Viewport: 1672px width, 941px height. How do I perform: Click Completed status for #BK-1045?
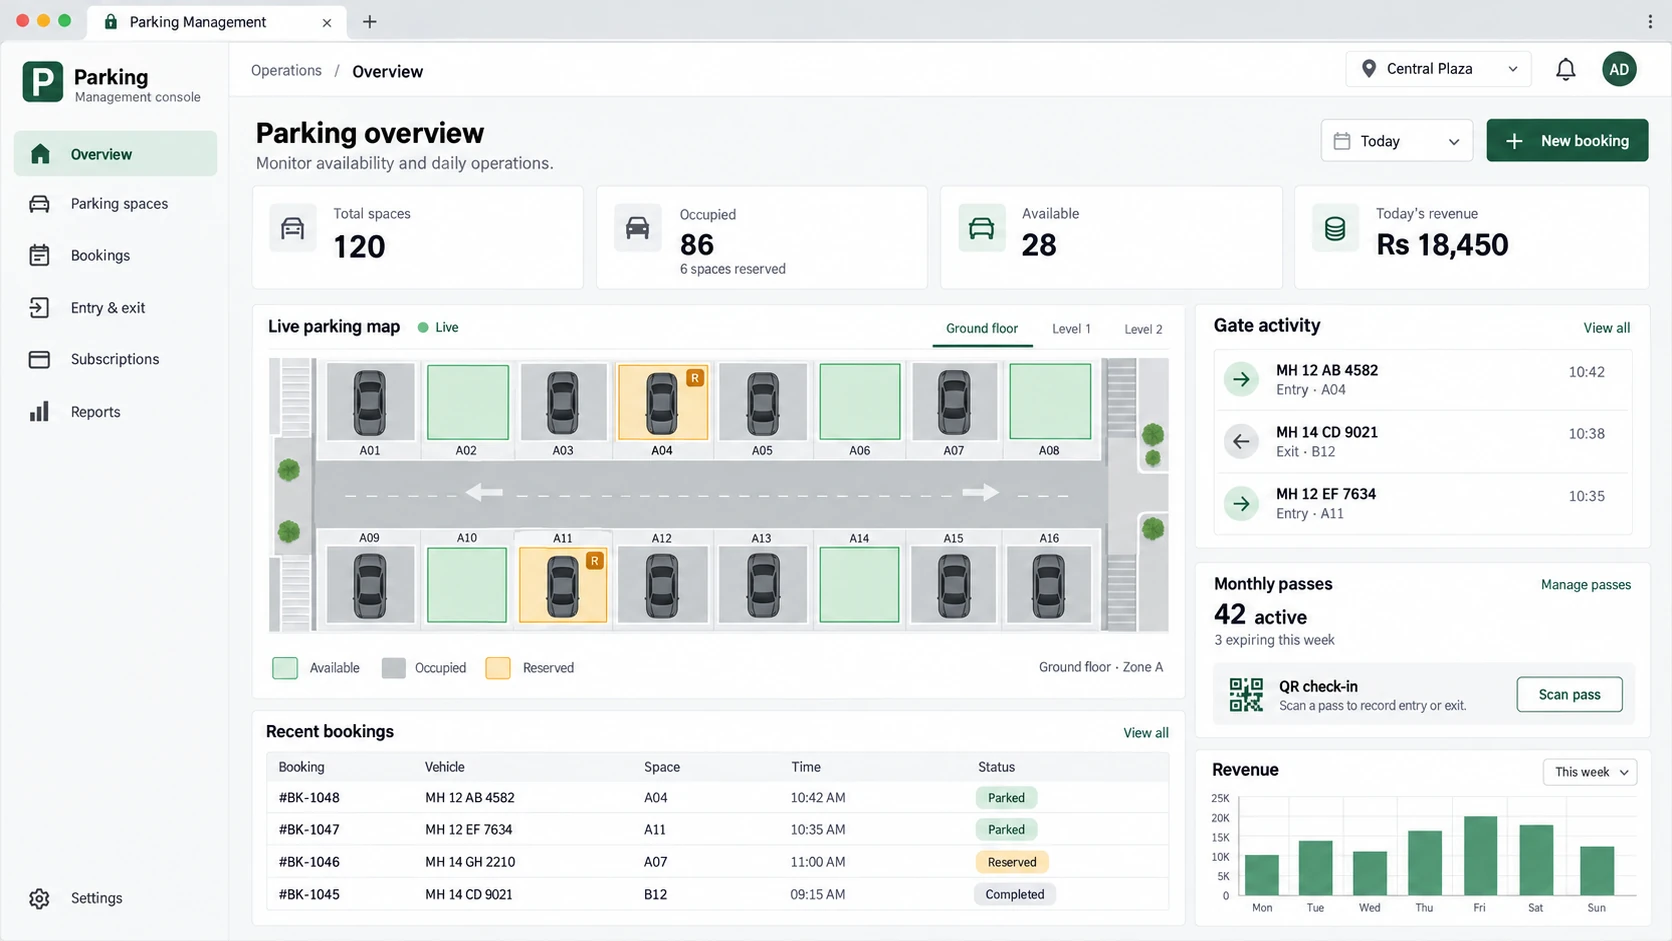click(x=1014, y=895)
